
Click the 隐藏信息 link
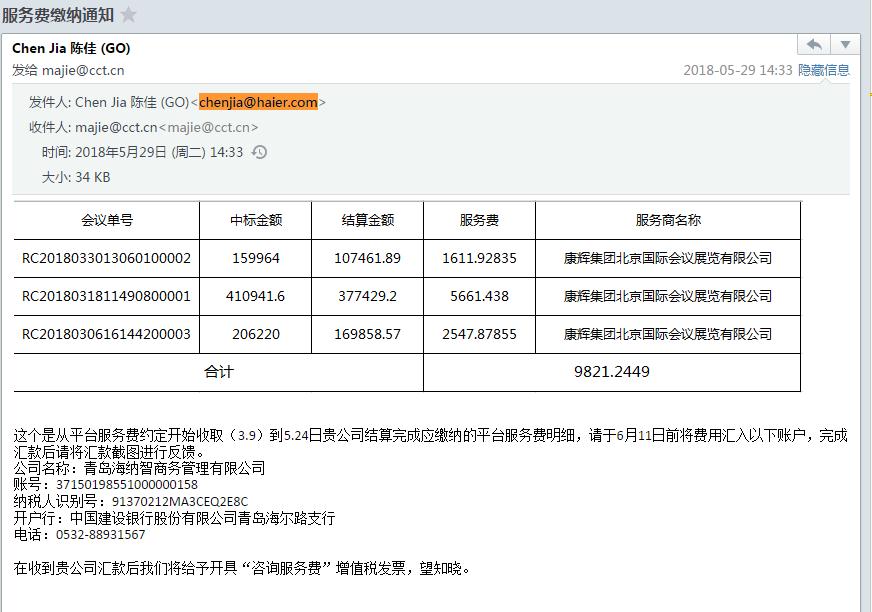pyautogui.click(x=823, y=70)
